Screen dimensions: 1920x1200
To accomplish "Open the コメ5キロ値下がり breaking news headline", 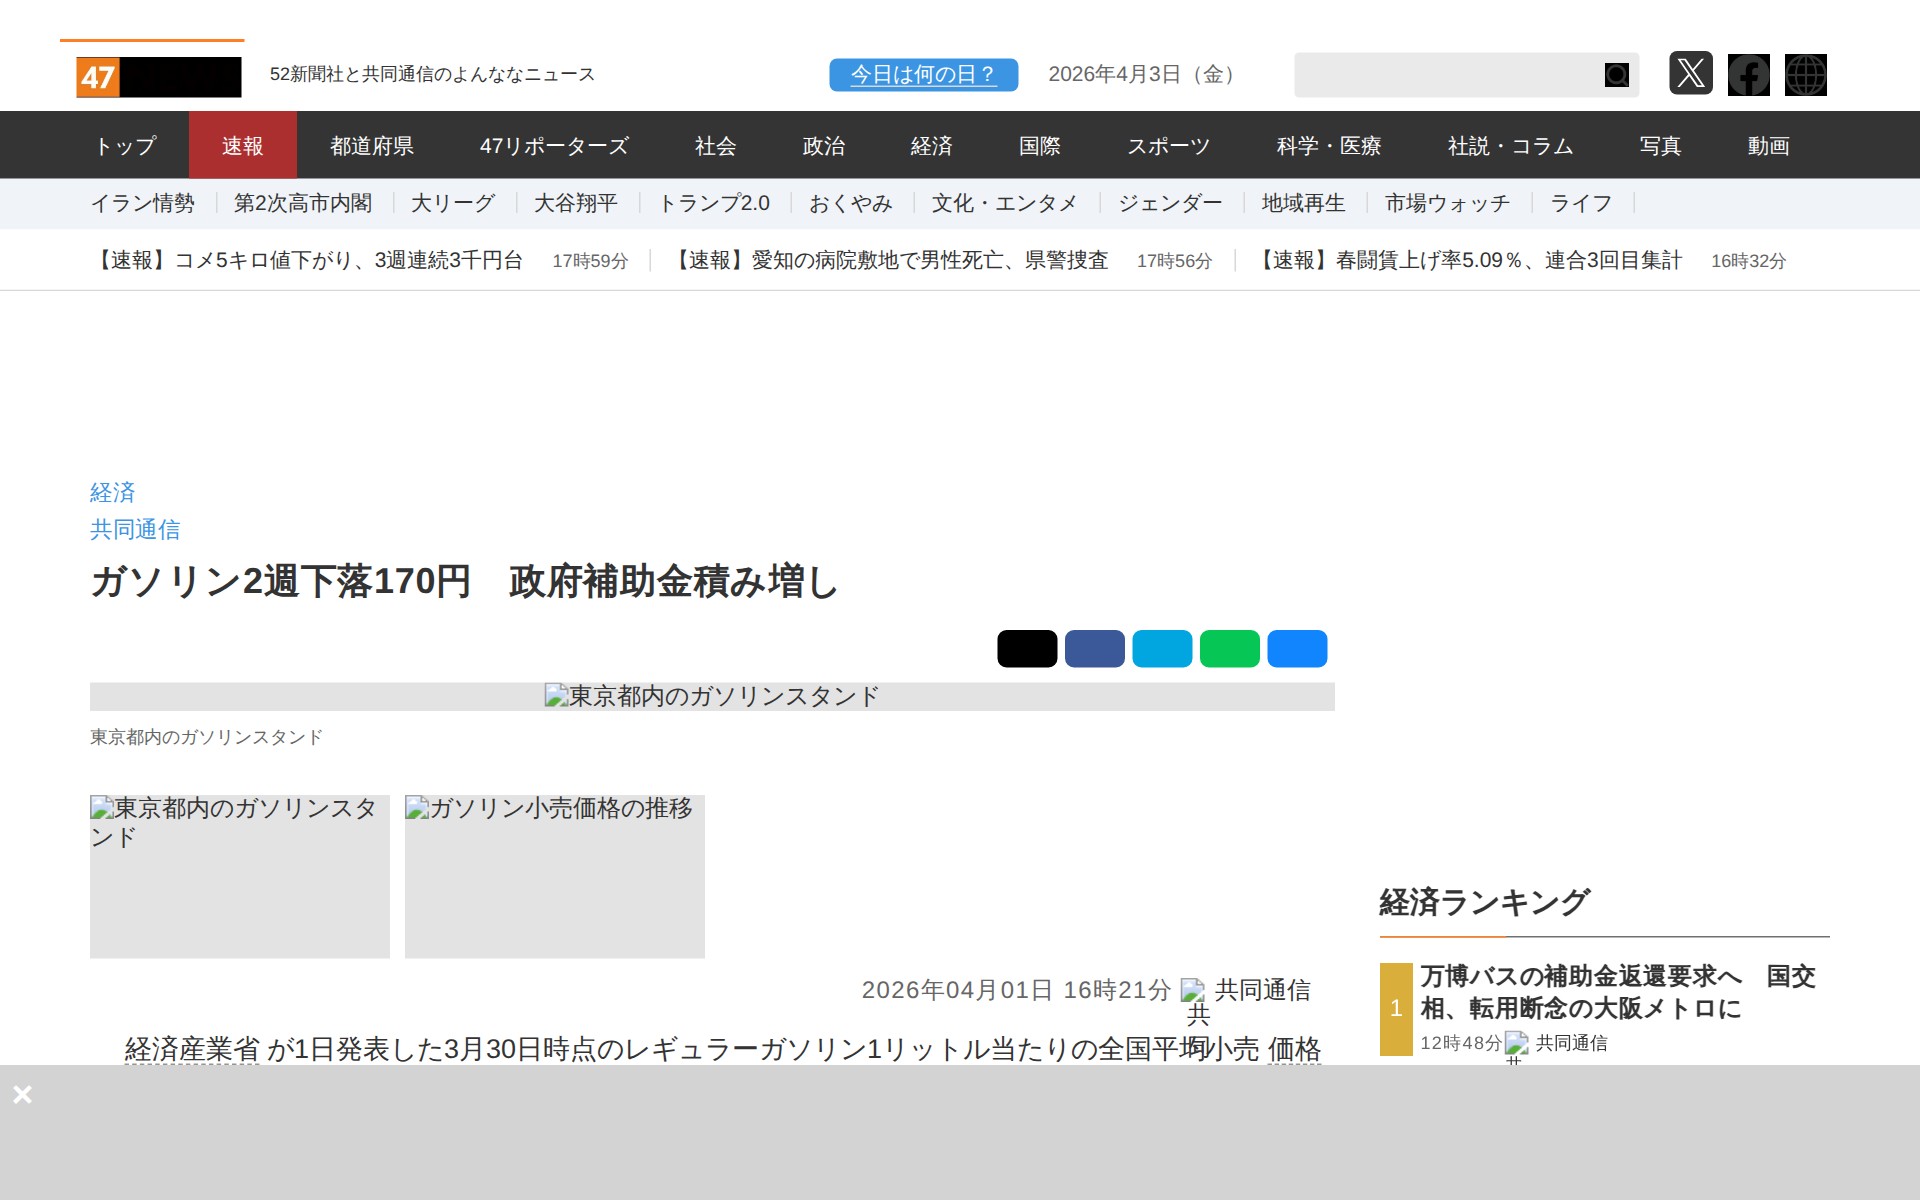I will pos(308,261).
